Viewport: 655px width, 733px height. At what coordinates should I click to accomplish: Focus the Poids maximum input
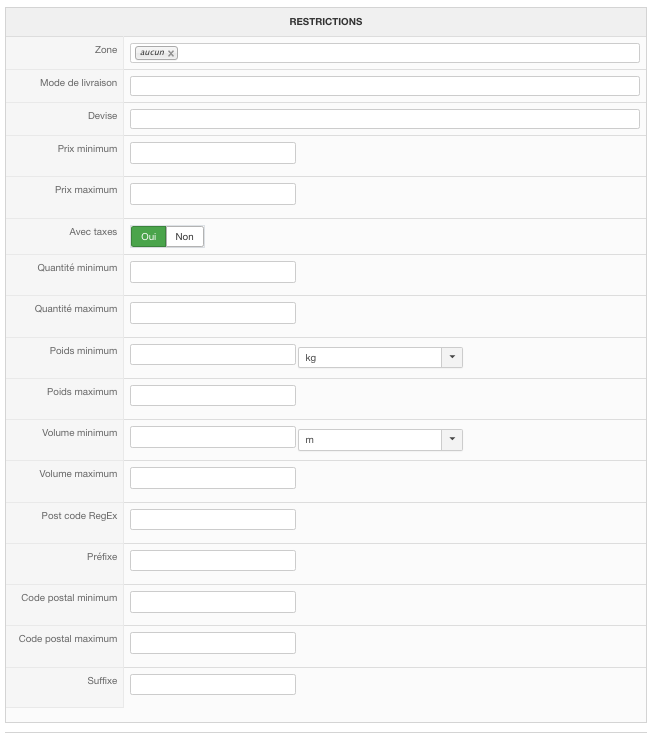(213, 396)
